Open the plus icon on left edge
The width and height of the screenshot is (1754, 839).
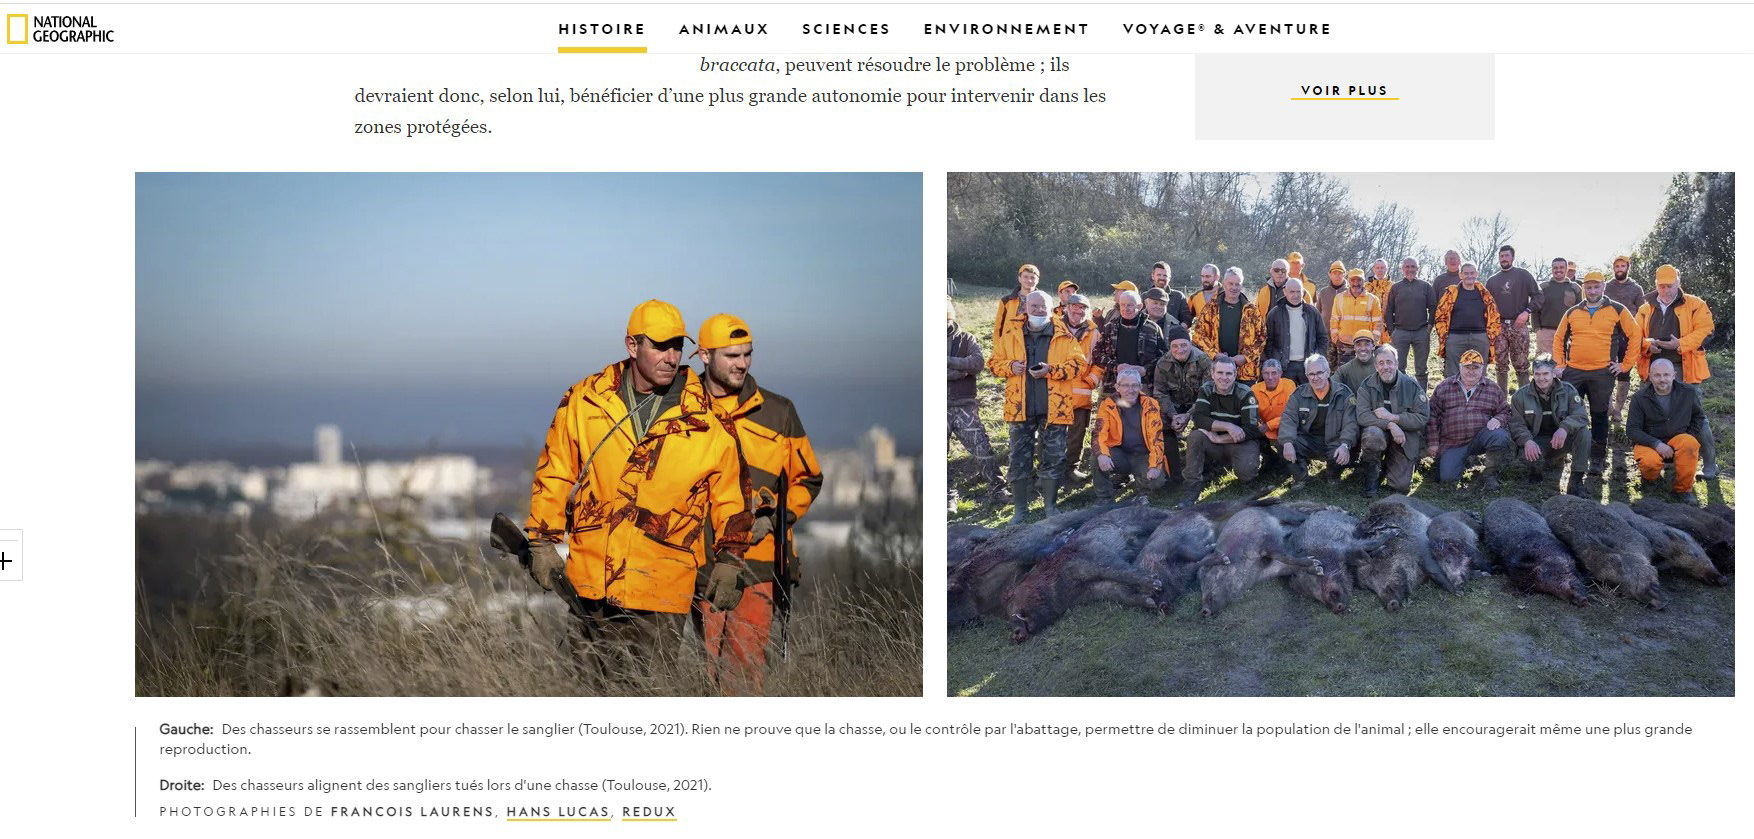pyautogui.click(x=6, y=561)
